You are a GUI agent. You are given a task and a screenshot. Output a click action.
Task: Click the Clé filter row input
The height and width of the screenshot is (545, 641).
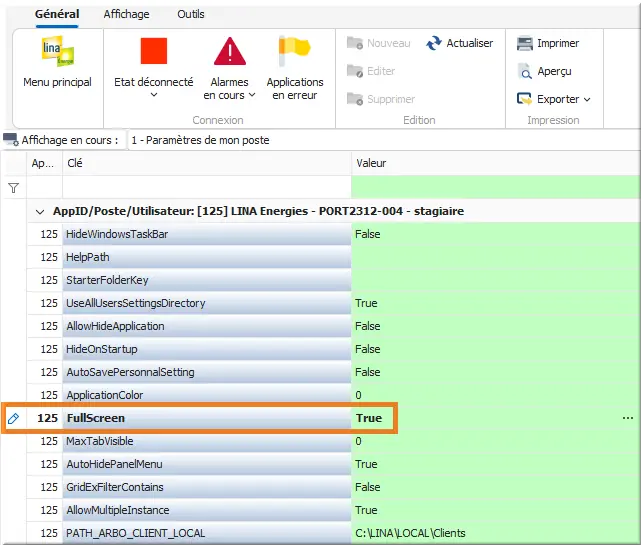tap(207, 188)
